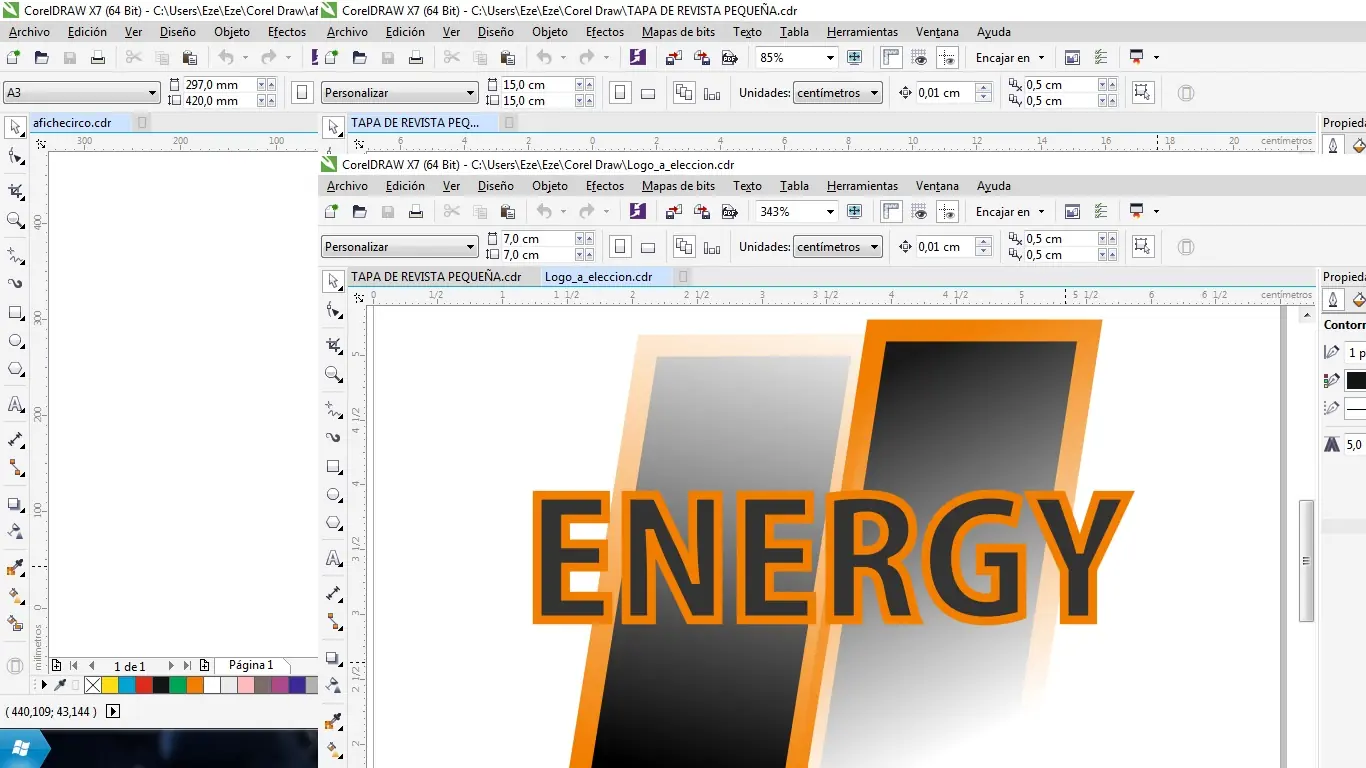Toggle Show Guidelines in Logo_a_eleccion toolbar
1366x768 pixels.
pyautogui.click(x=948, y=212)
